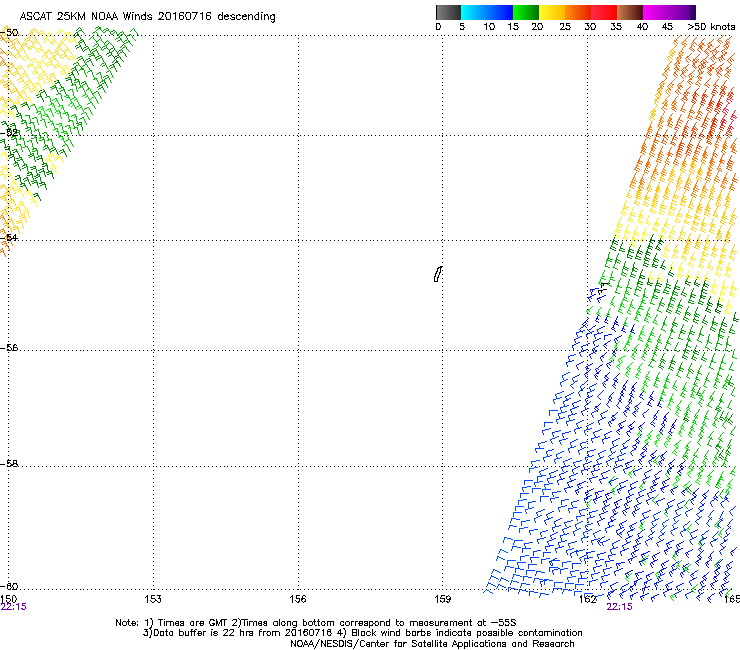
Task: Click the magenta 40-45 knots color segment
Action: click(x=656, y=12)
